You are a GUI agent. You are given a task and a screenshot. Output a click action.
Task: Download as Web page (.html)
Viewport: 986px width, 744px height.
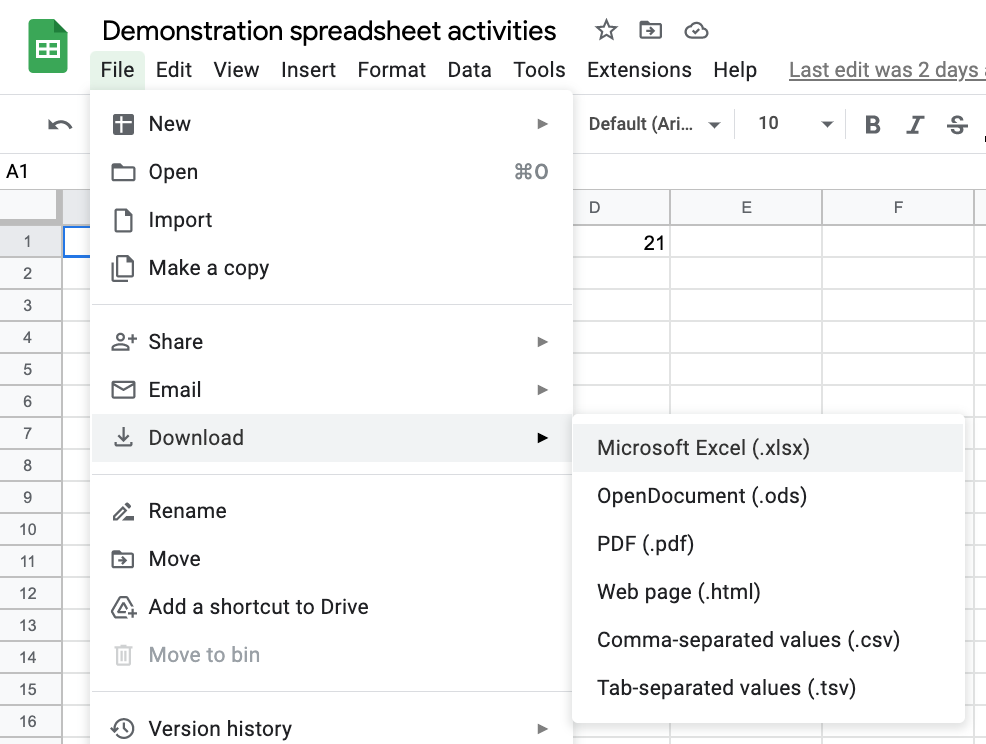coord(768,592)
